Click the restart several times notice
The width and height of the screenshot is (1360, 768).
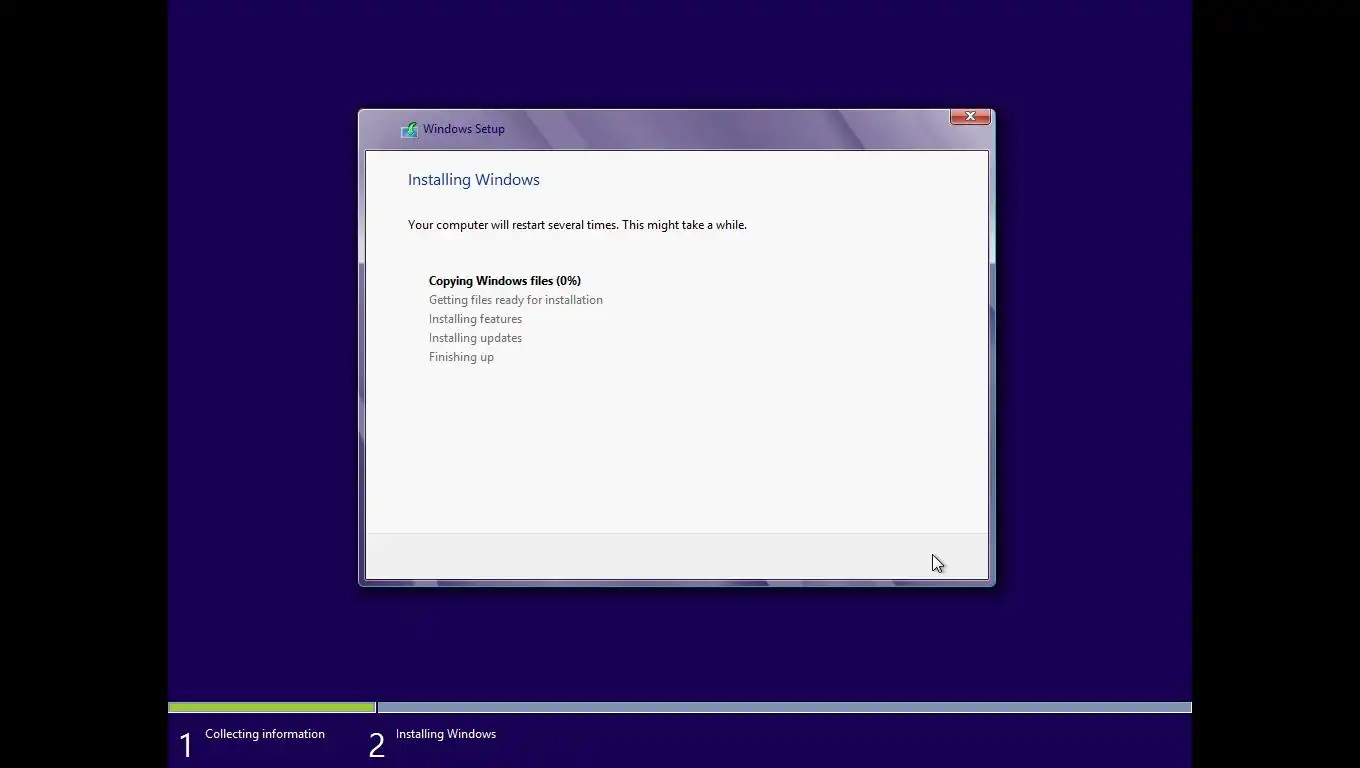click(x=577, y=225)
